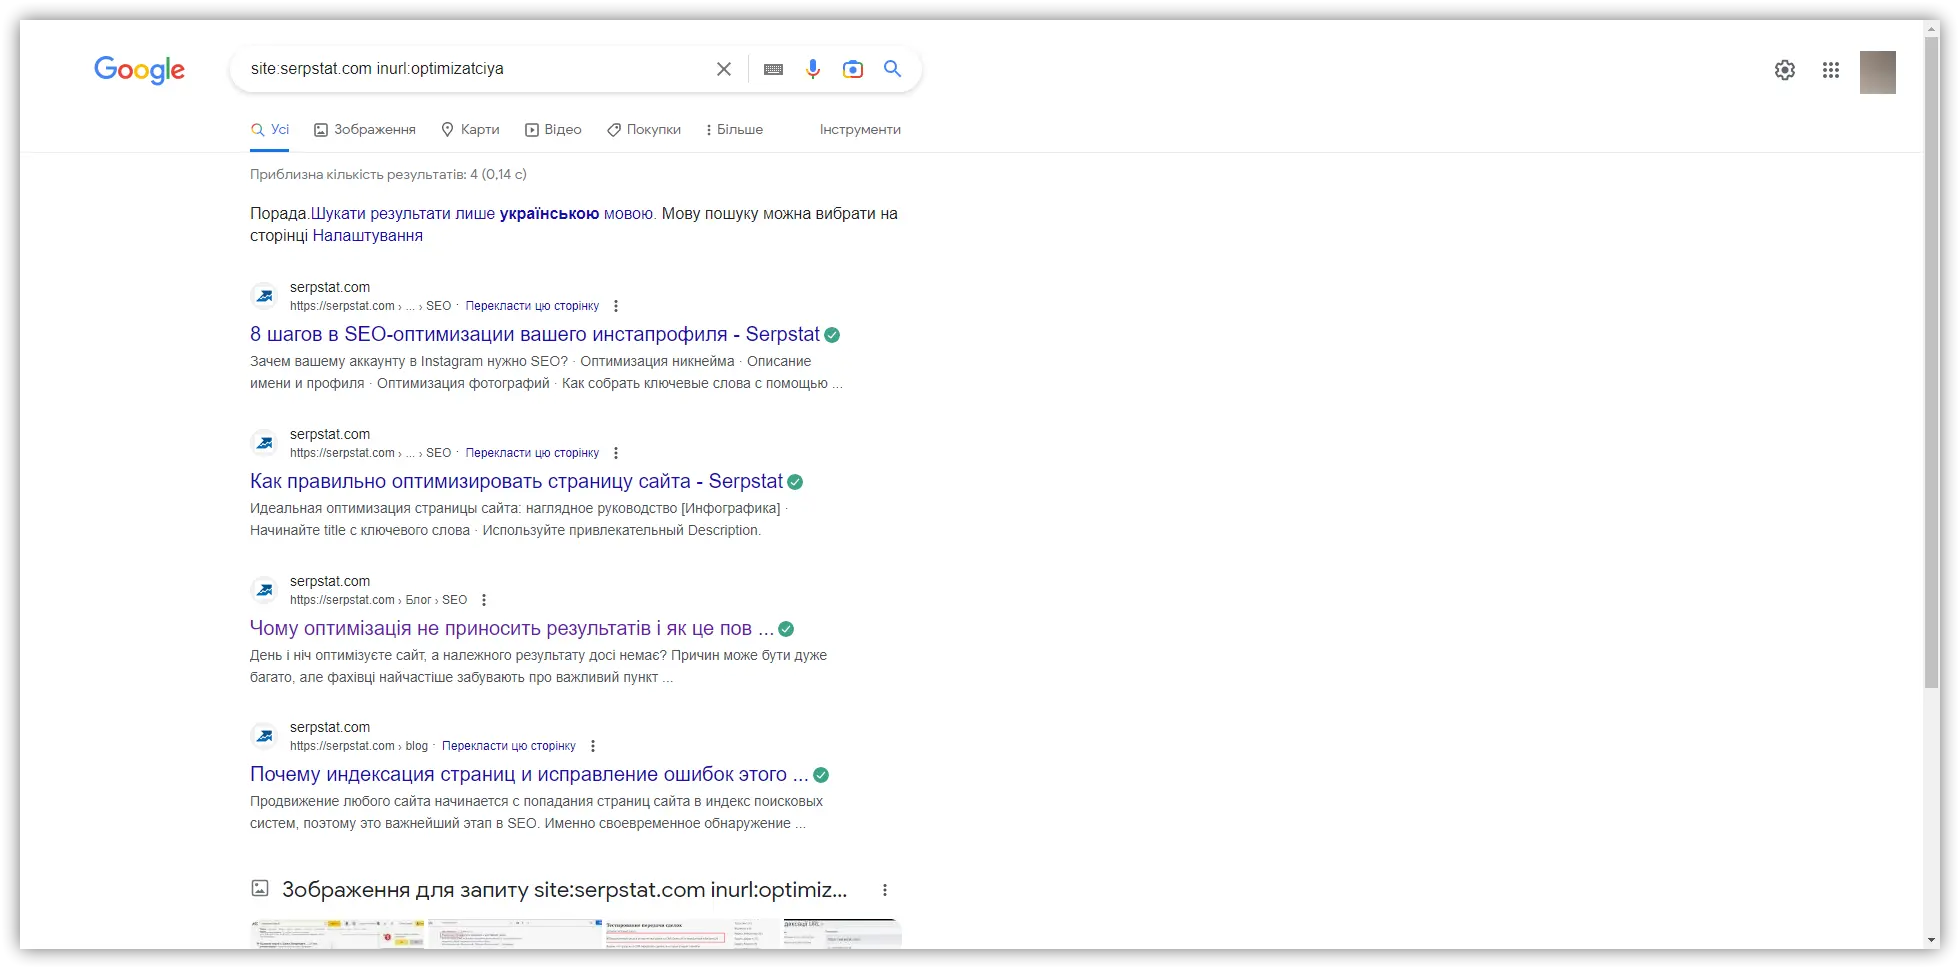
Task: Click the scrollbar down arrow
Action: pyautogui.click(x=1932, y=941)
